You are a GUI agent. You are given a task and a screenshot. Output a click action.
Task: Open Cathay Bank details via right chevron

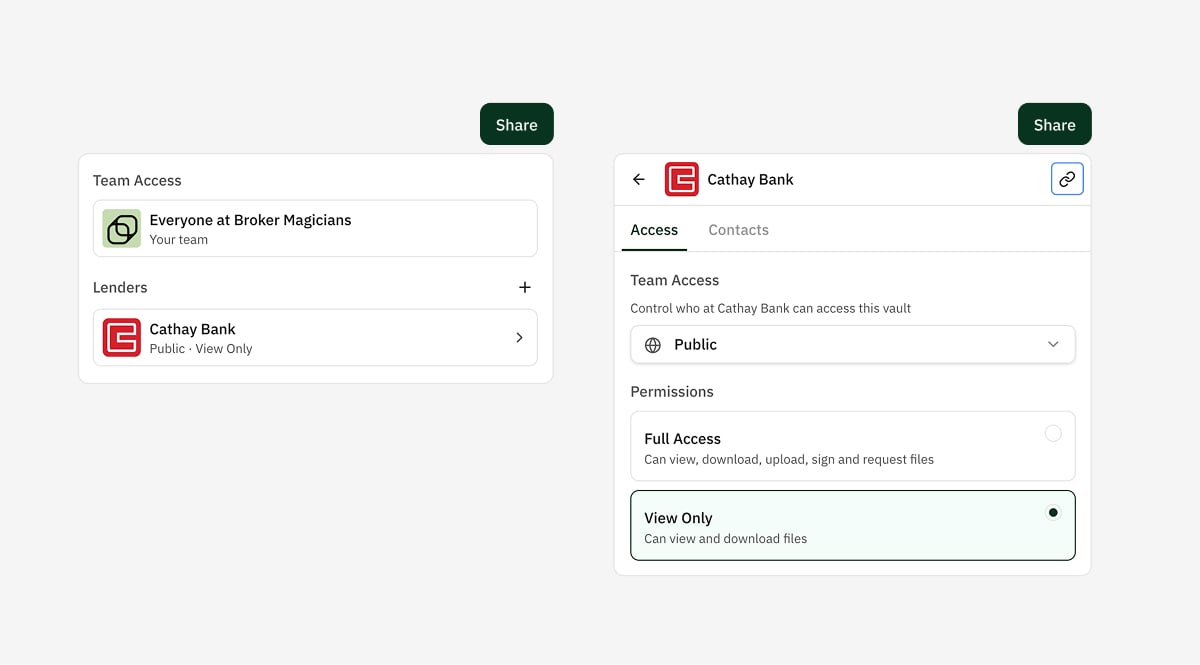point(519,338)
